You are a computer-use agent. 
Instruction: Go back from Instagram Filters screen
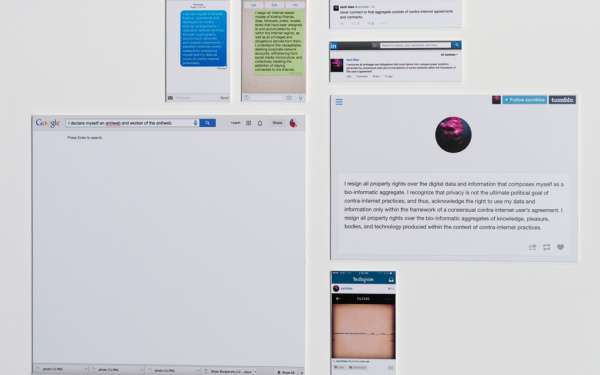pyautogui.click(x=338, y=299)
